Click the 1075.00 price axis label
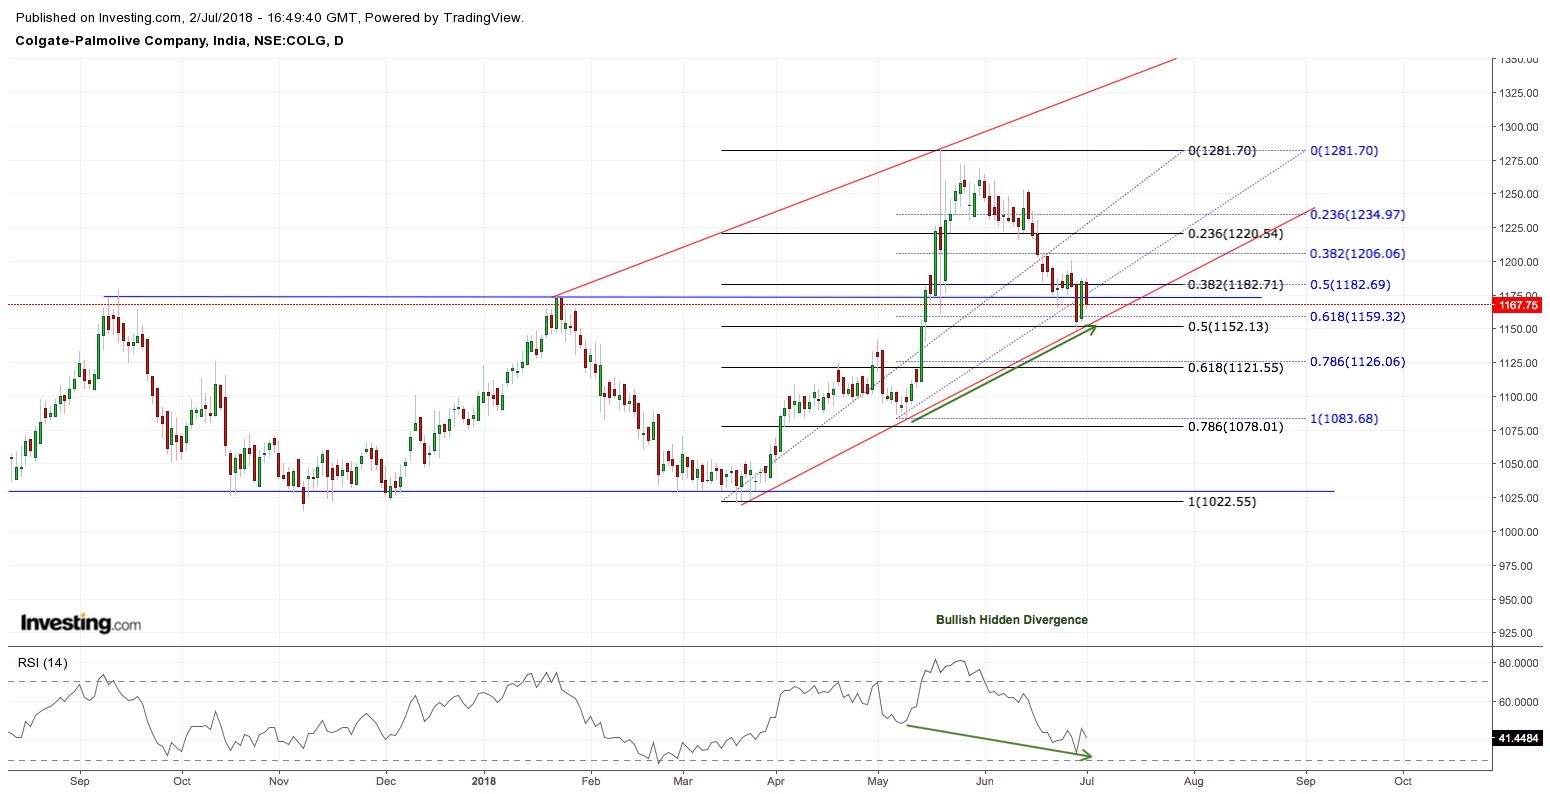Screen dimensions: 1550x794 pos(1519,431)
